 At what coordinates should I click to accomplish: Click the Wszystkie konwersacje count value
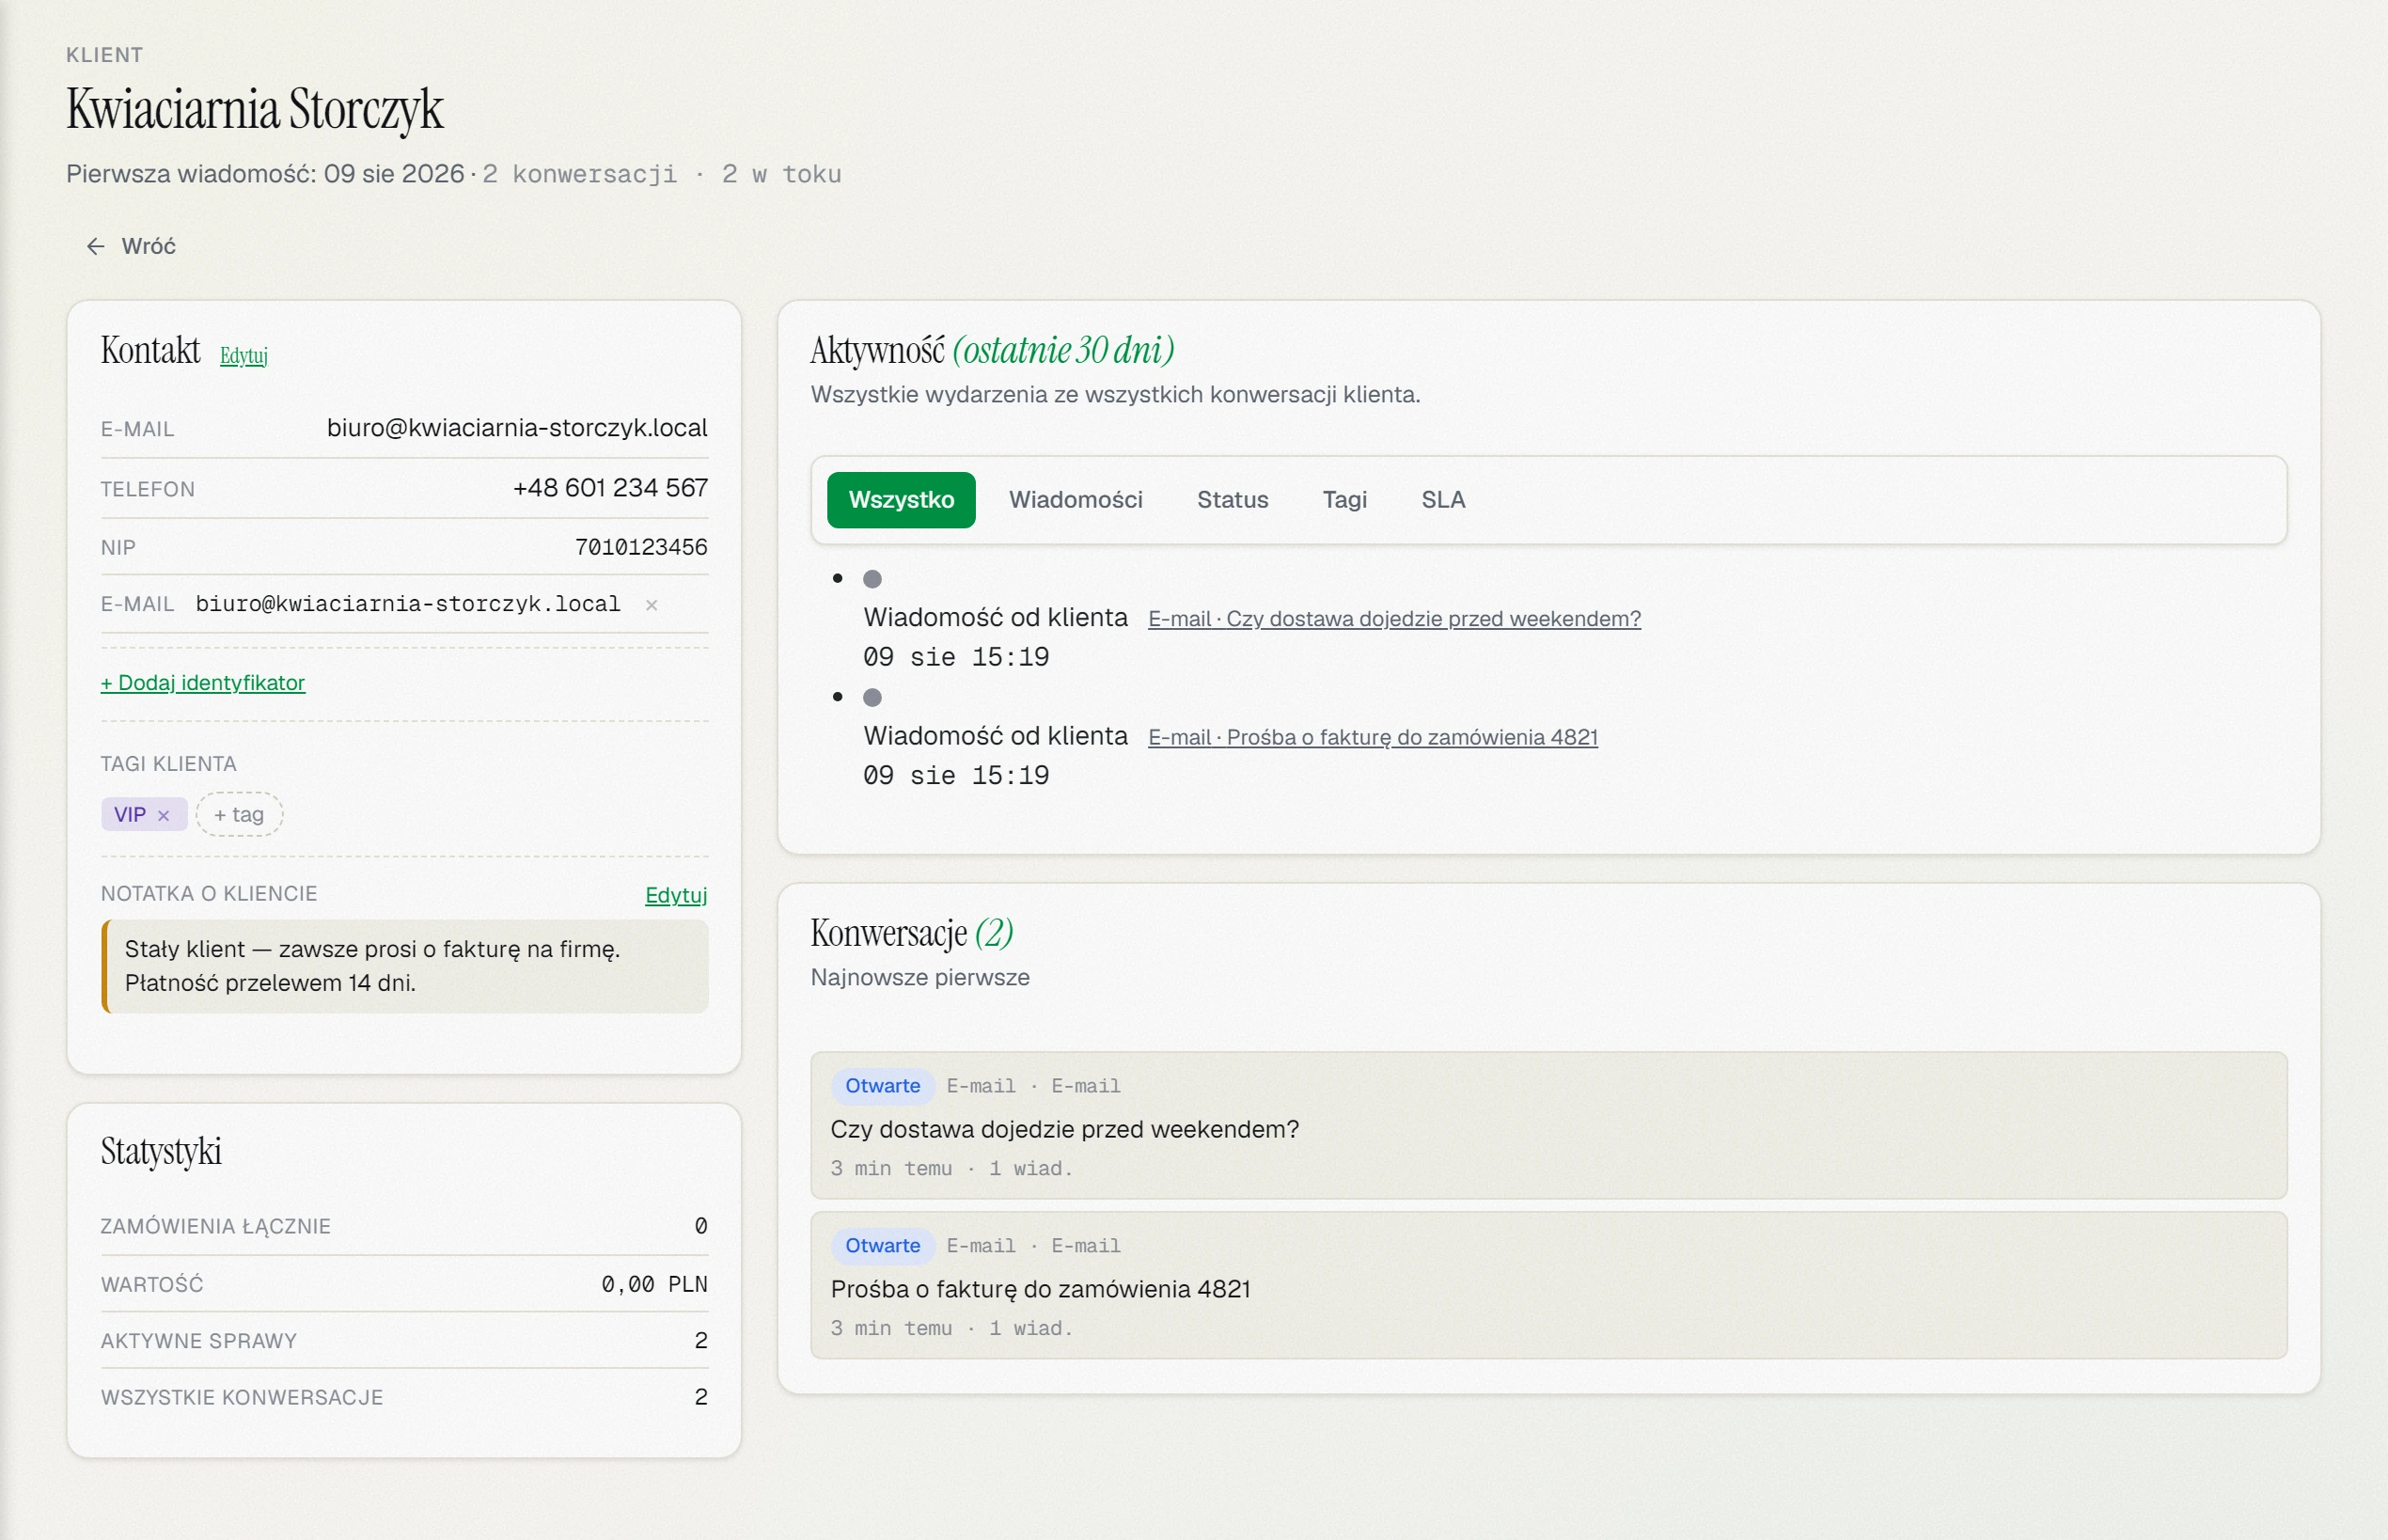tap(701, 1398)
